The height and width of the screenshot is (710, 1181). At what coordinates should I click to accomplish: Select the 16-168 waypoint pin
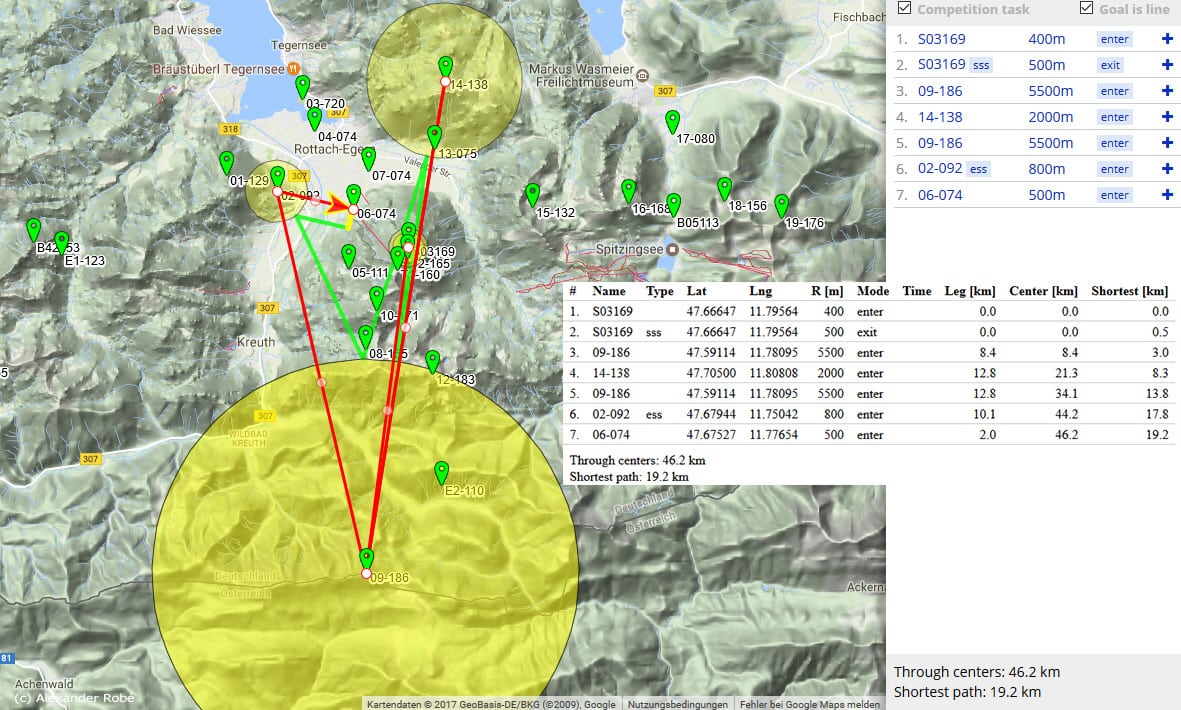click(x=629, y=190)
